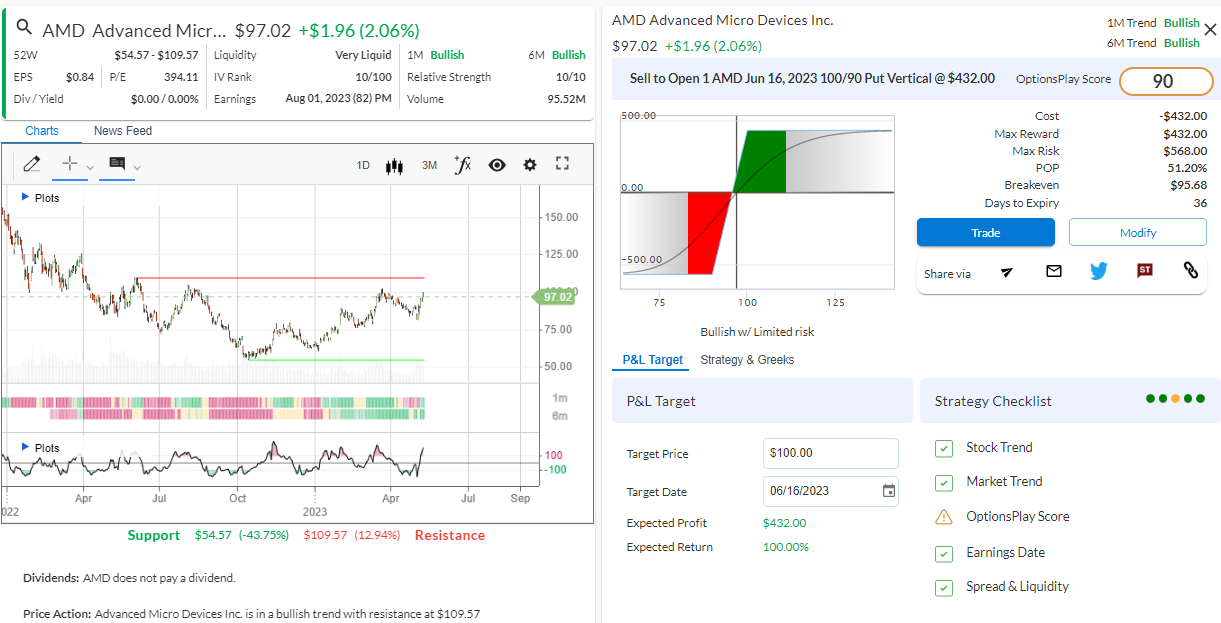This screenshot has width=1221, height=623.
Task: Open the crosshair tool dropdown arrow
Action: 90,167
